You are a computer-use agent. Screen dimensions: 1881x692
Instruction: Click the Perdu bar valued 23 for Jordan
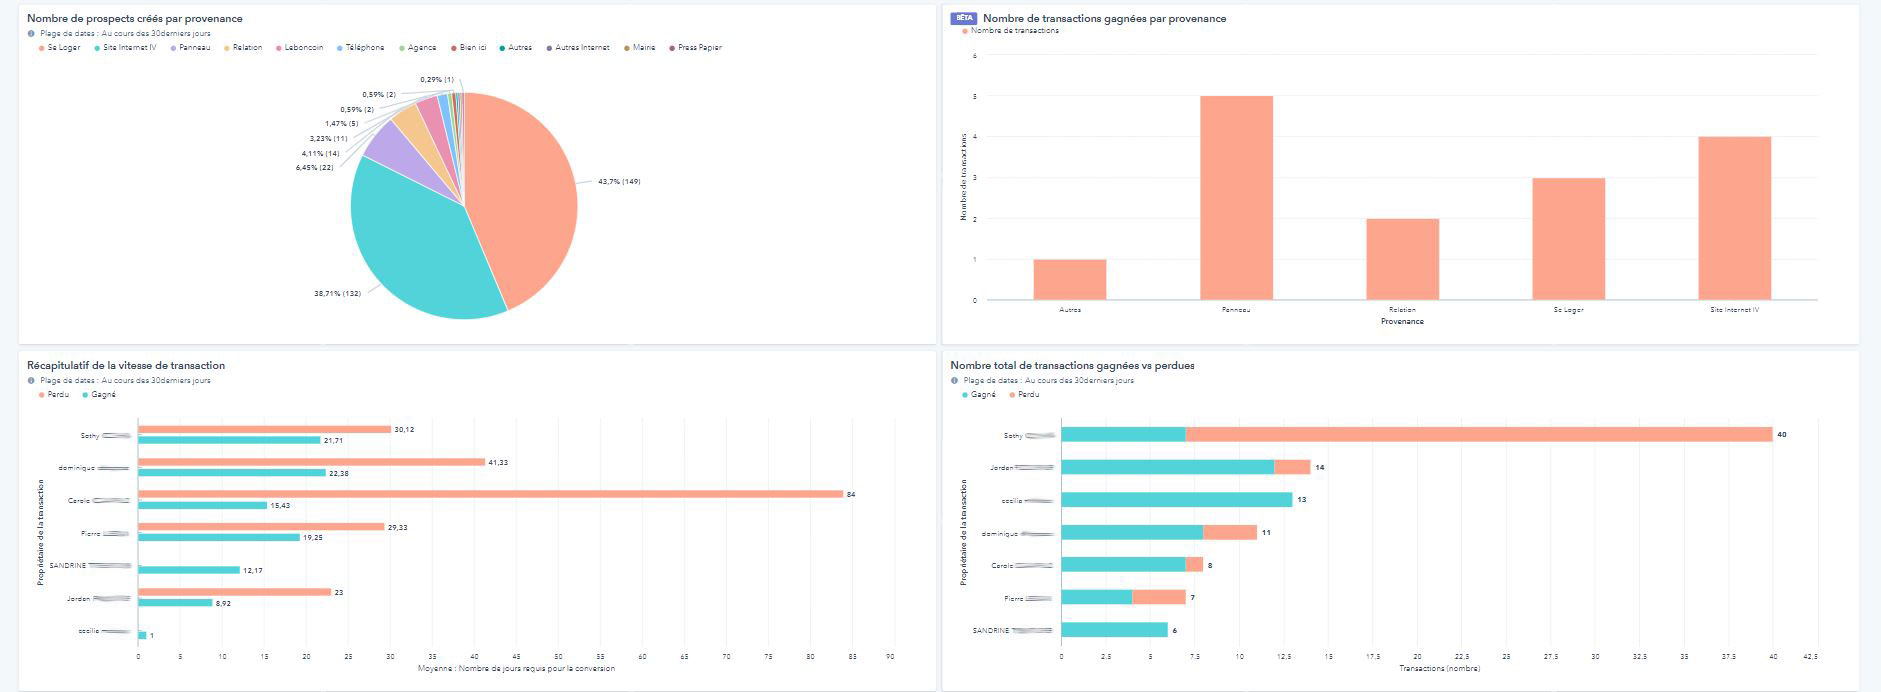click(x=234, y=592)
